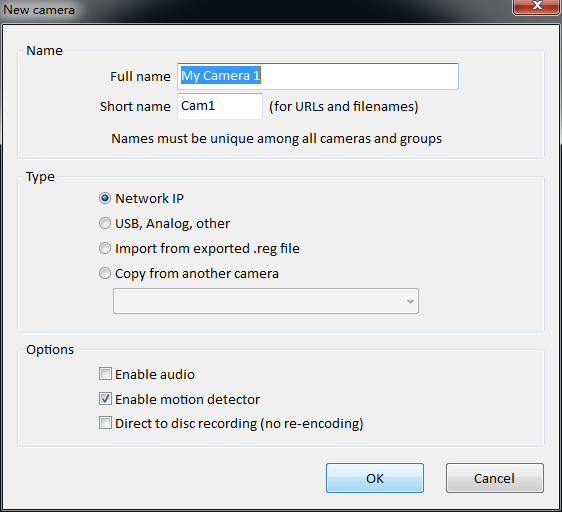This screenshot has height=512, width=562.
Task: Select the Network IP radio button
Action: point(105,198)
